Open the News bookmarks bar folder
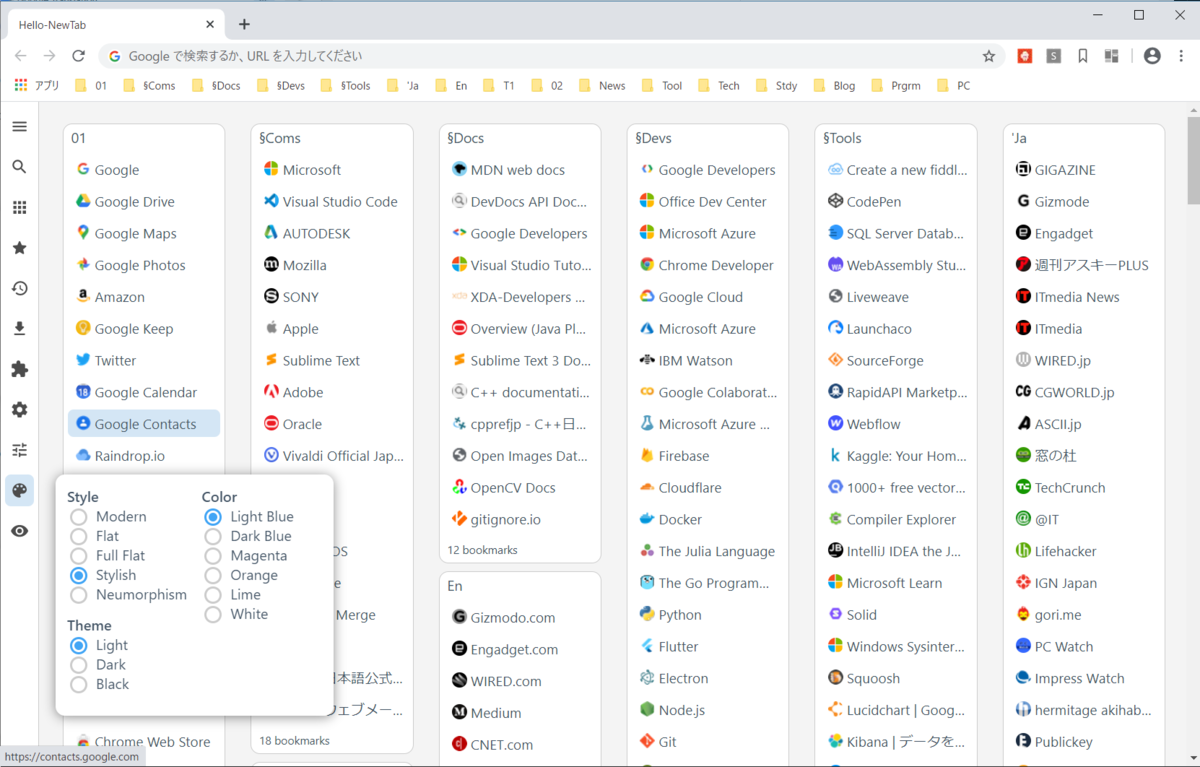1200x767 pixels. pos(603,86)
